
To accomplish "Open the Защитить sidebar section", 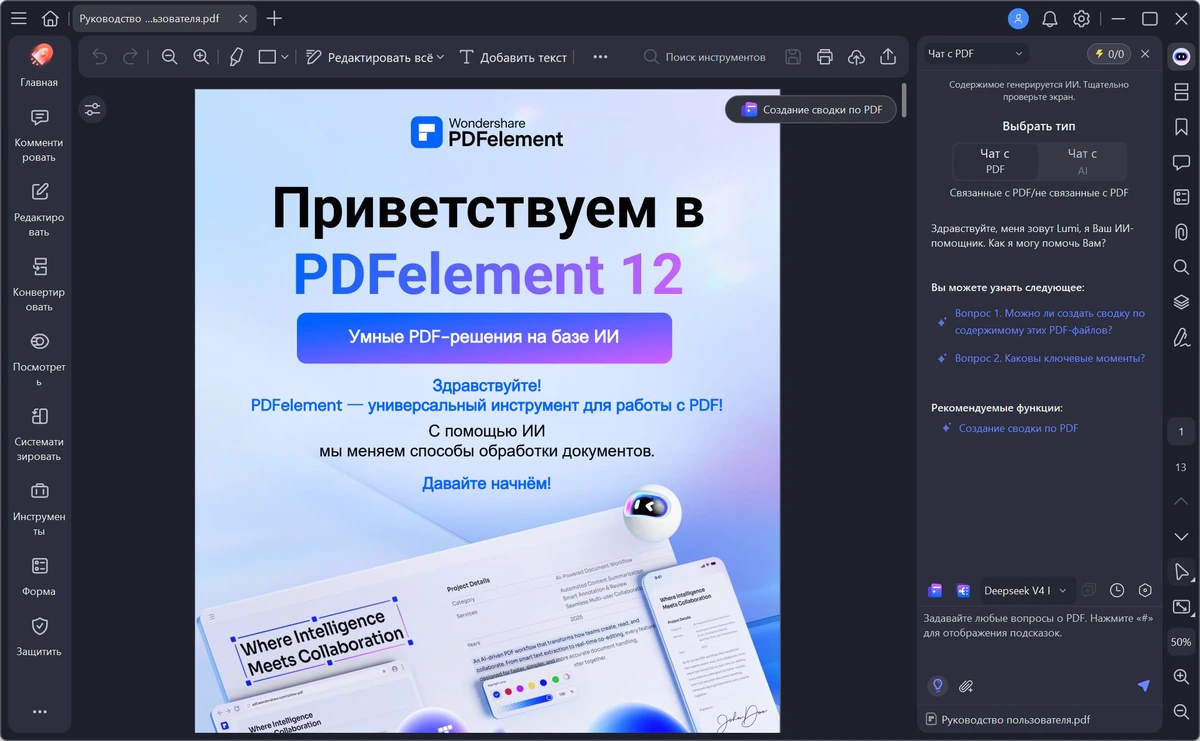I will (x=39, y=637).
